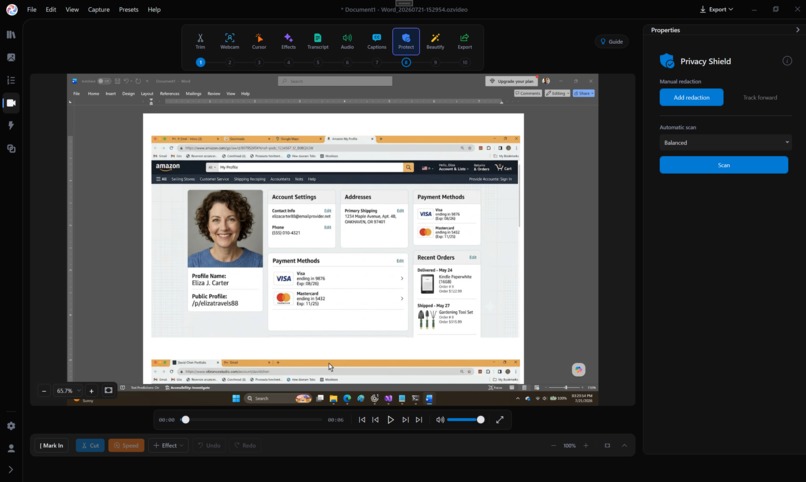This screenshot has width=806, height=482.
Task: Open the Webcam tool
Action: [x=230, y=41]
